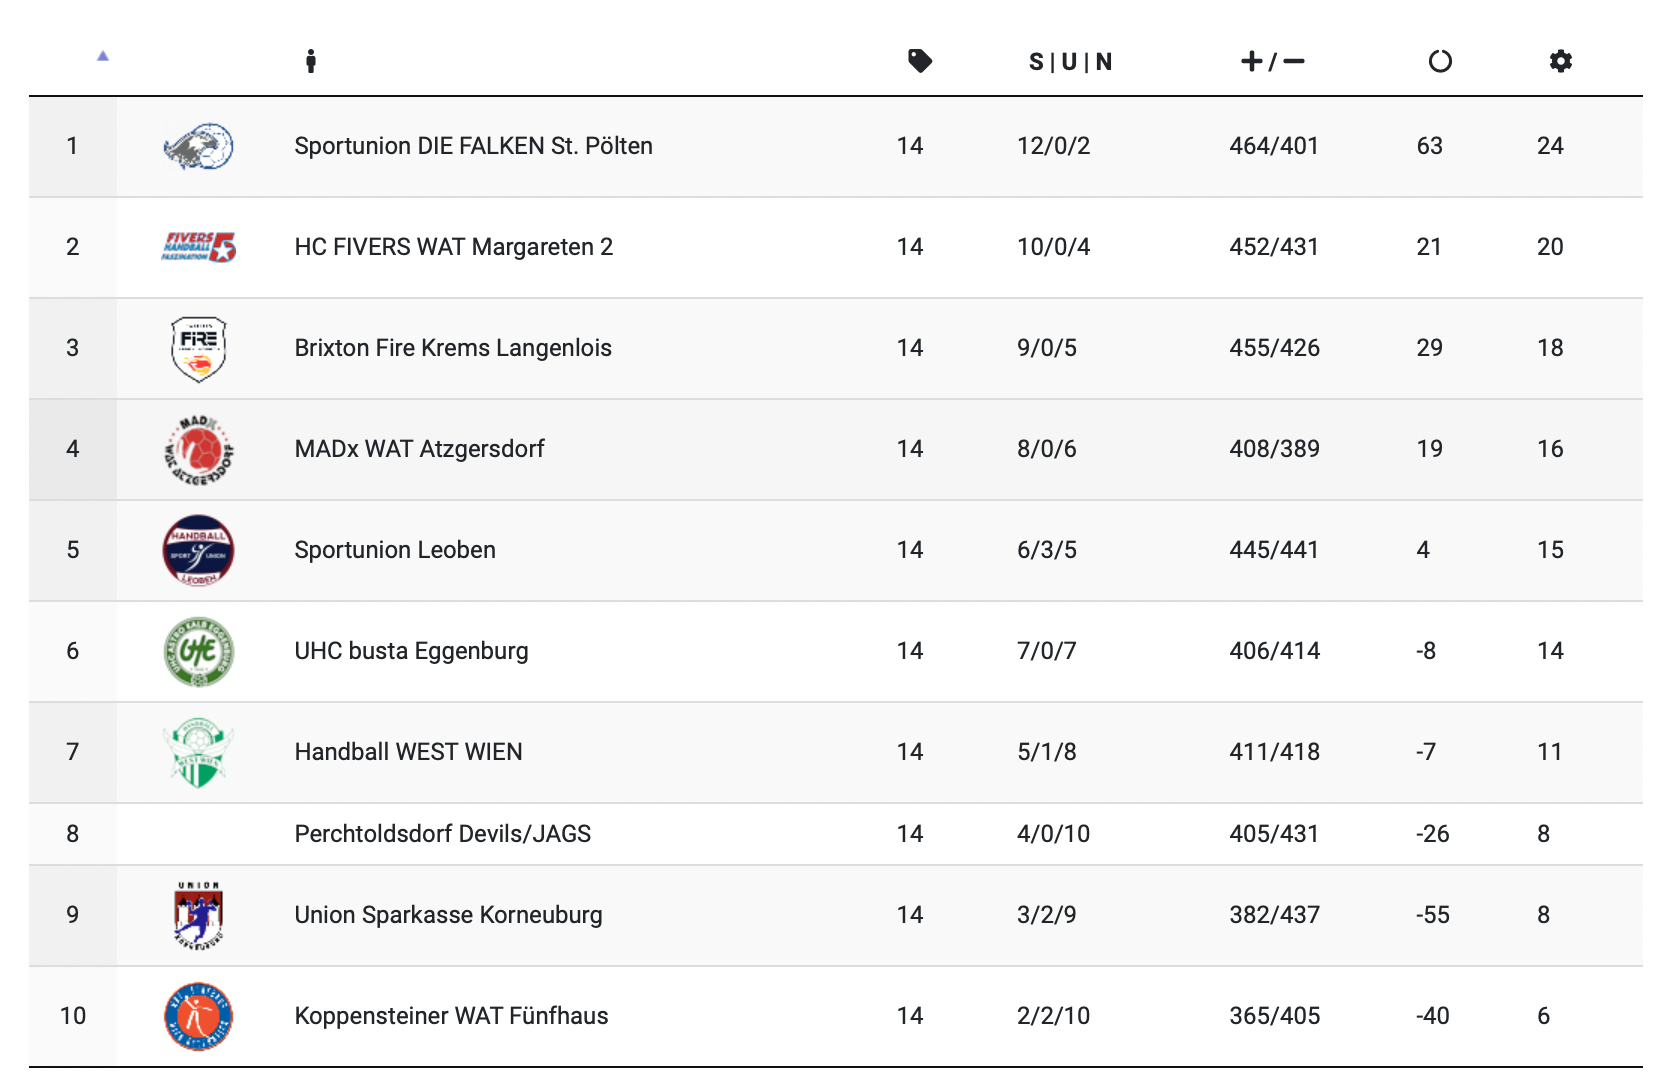Click the green UHC Eggenburg logo
The height and width of the screenshot is (1072, 1658).
tap(198, 652)
